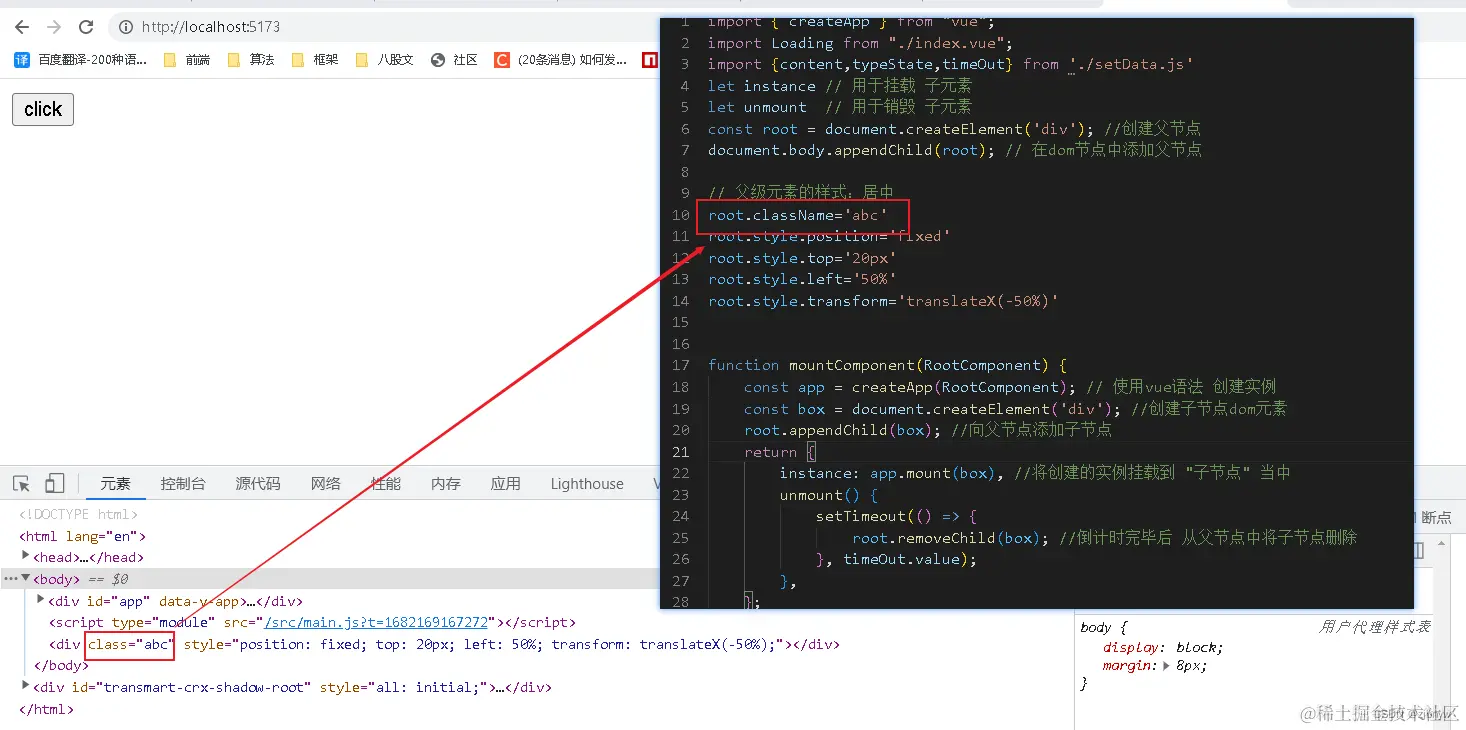Select the closing </html> tag line
Viewport: 1466px width, 730px height.
coord(47,709)
